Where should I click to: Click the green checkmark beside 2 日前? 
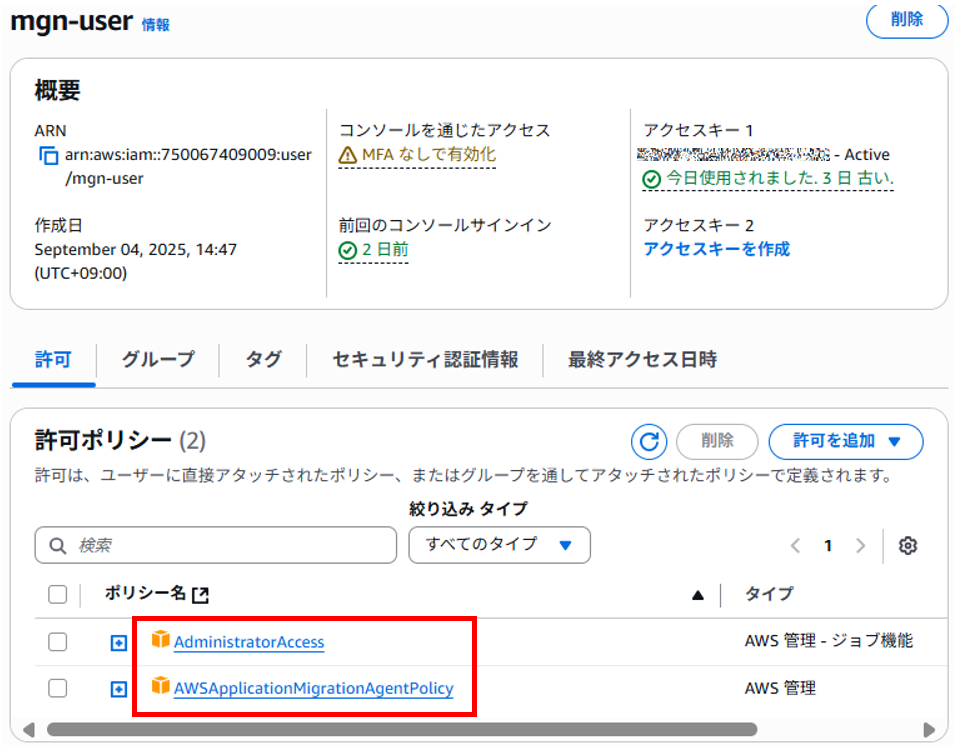coord(347,250)
